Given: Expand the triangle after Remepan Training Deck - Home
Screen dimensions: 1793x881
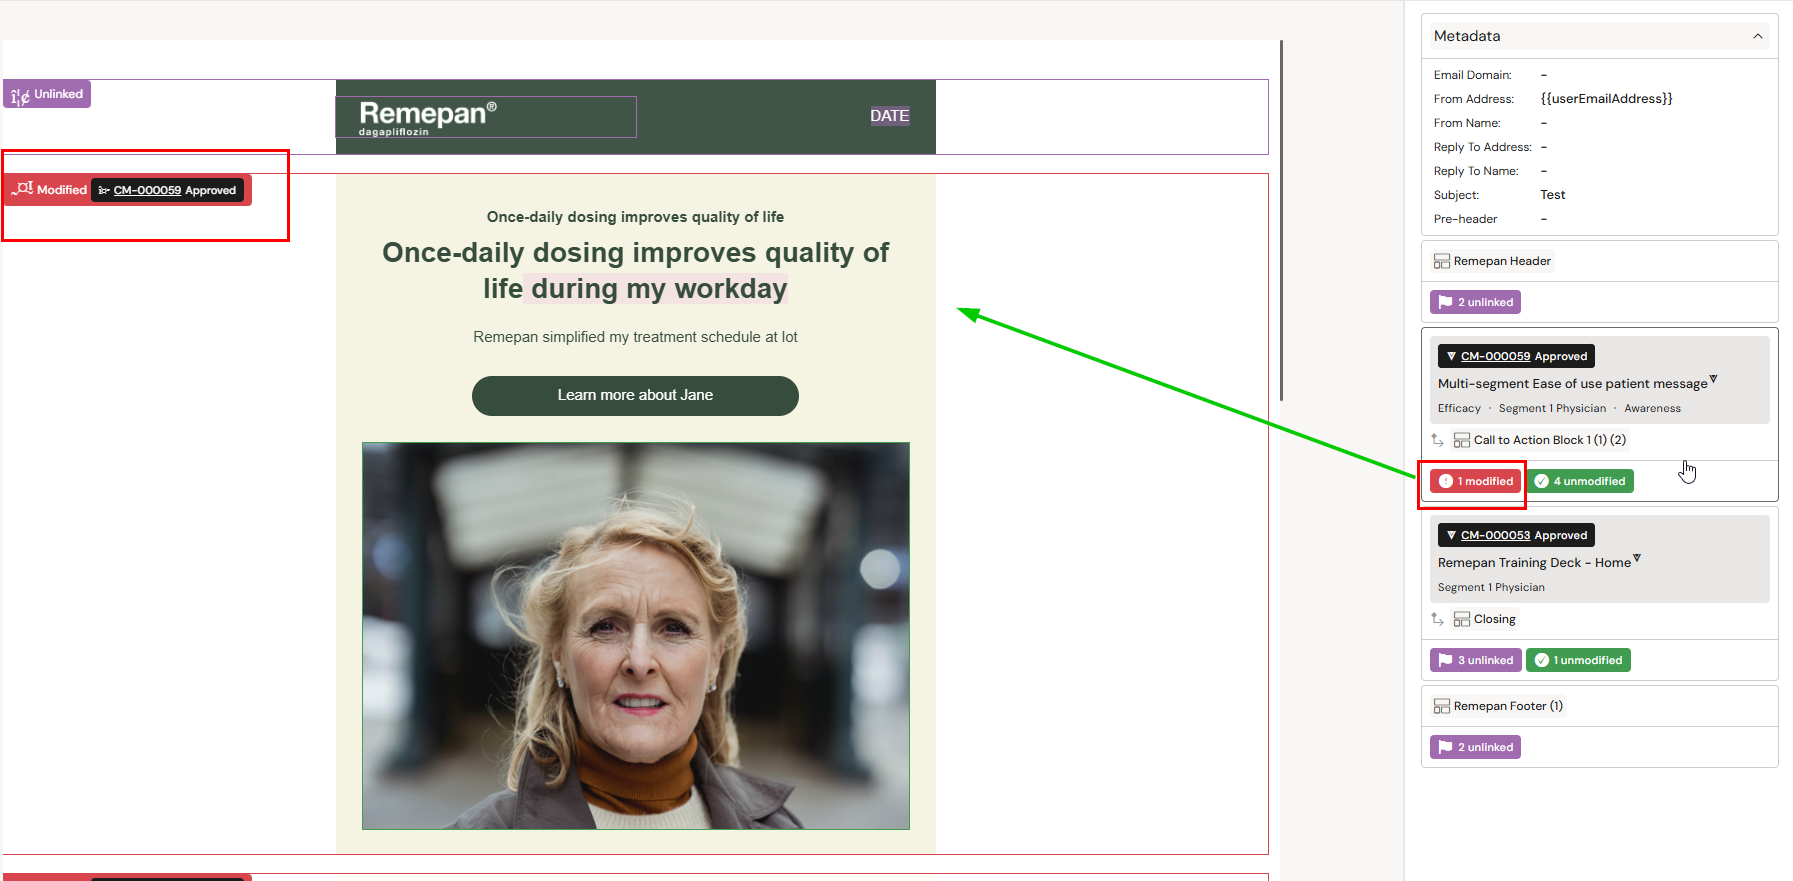Looking at the screenshot, I should (1636, 558).
